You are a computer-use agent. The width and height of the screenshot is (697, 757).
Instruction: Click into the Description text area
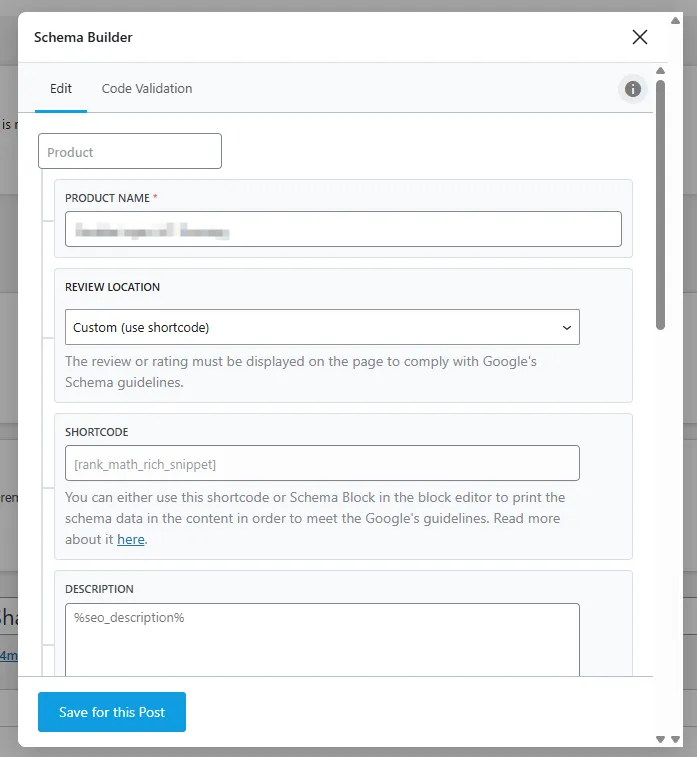(x=322, y=640)
